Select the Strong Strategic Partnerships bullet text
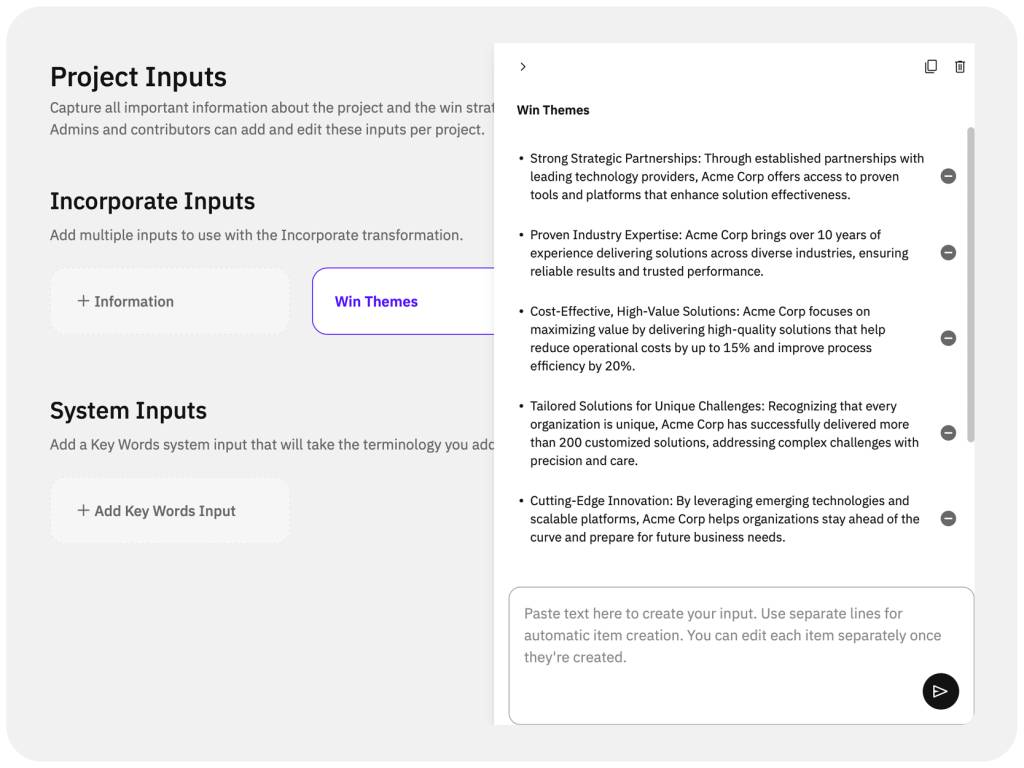Viewport: 1024px width, 768px height. (x=727, y=176)
